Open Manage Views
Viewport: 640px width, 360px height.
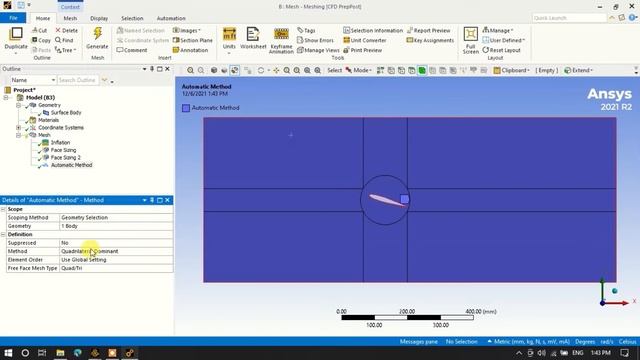(x=318, y=50)
